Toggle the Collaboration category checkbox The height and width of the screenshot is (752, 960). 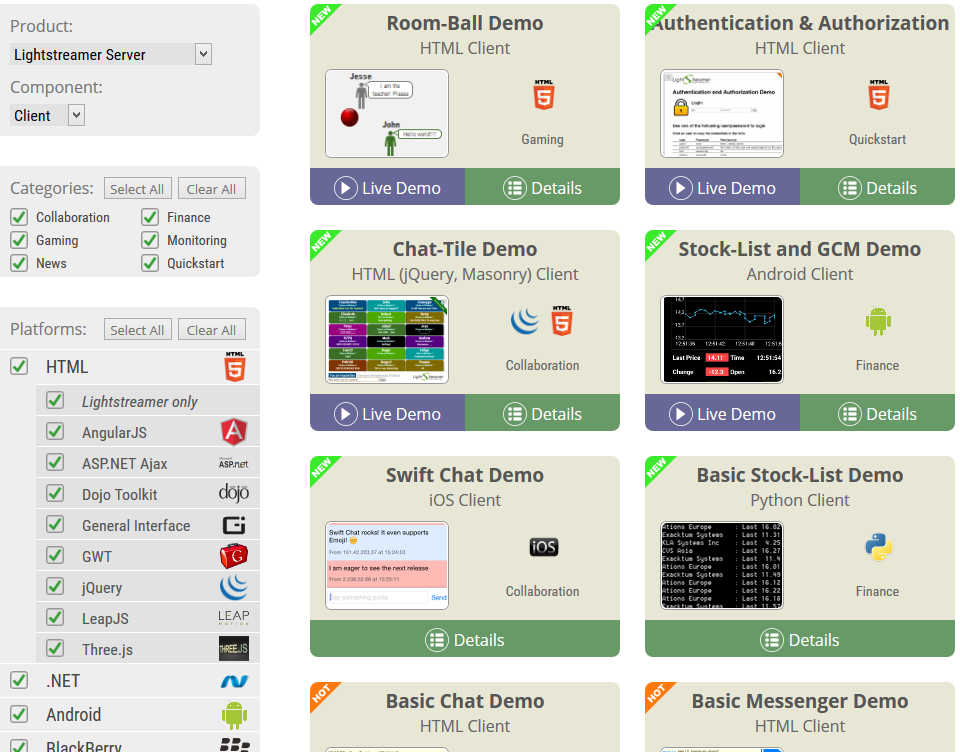pyautogui.click(x=19, y=217)
